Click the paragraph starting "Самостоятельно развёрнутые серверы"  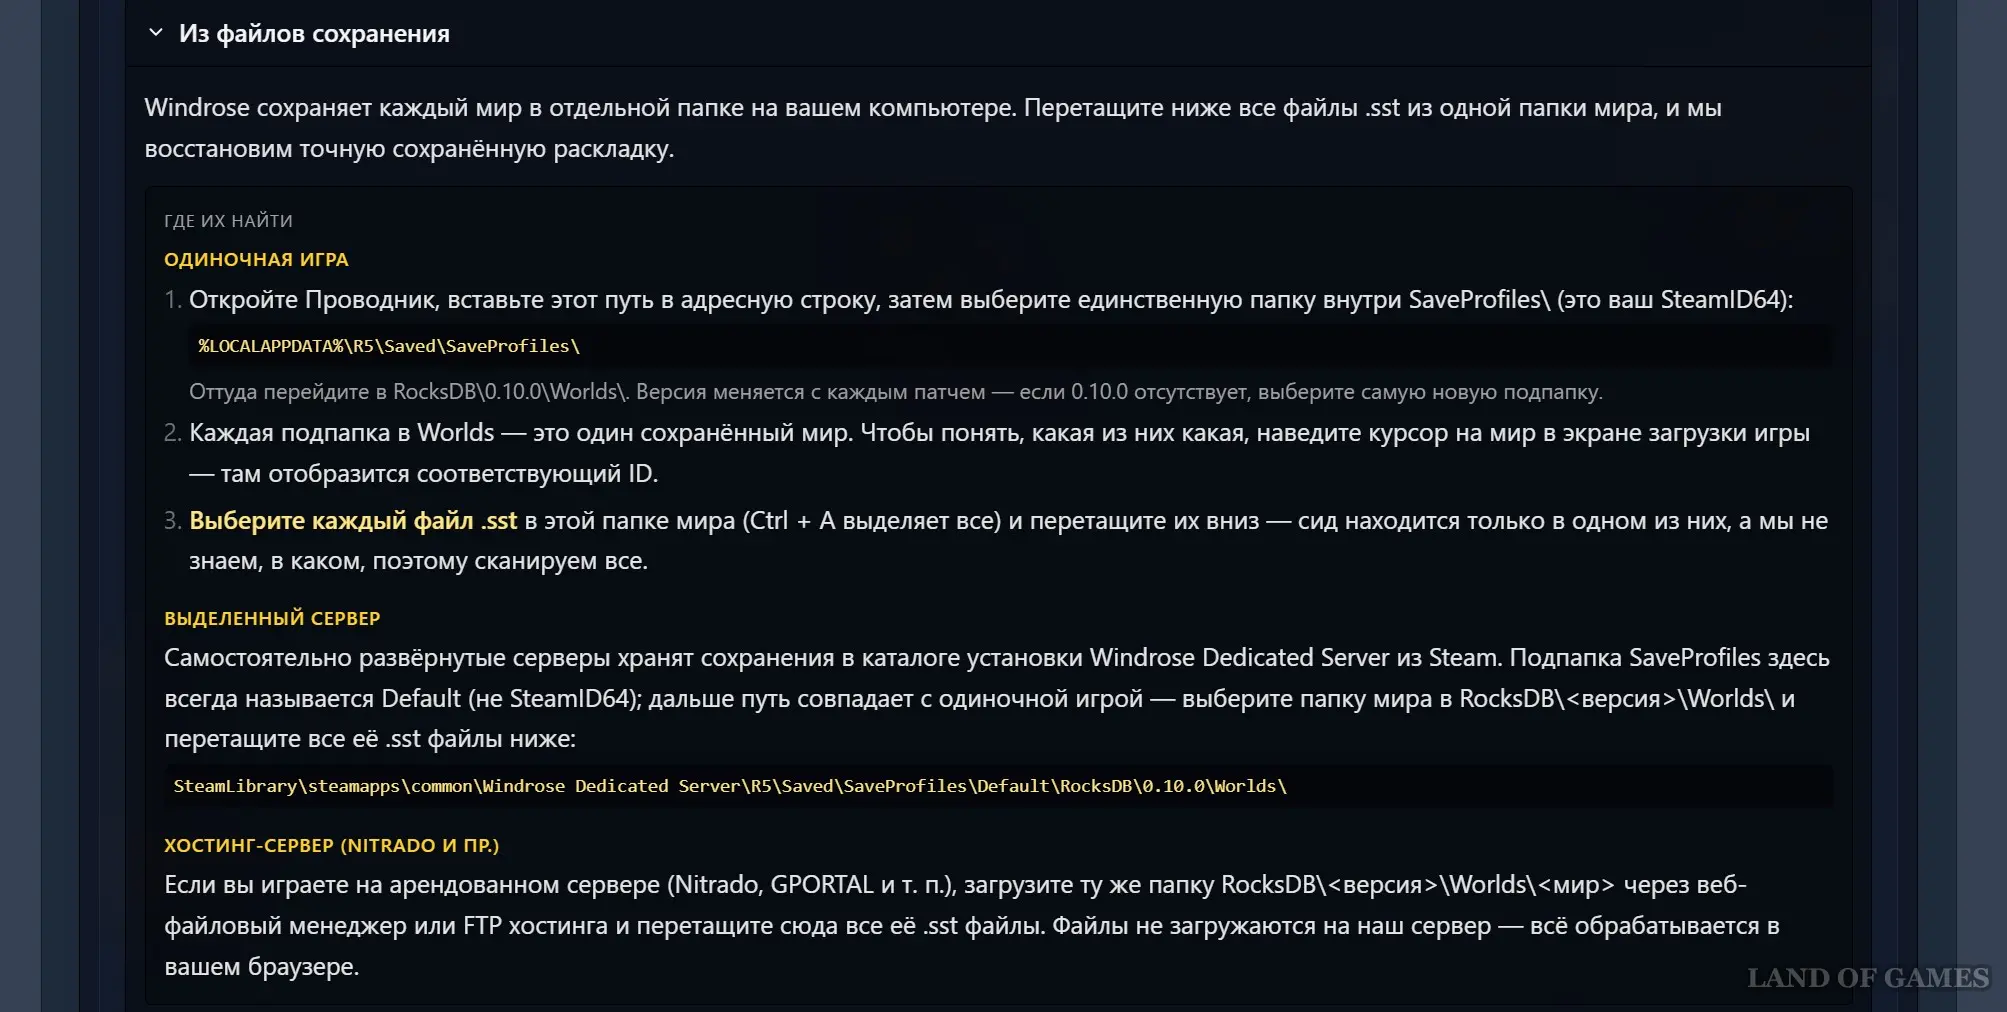(x=996, y=698)
